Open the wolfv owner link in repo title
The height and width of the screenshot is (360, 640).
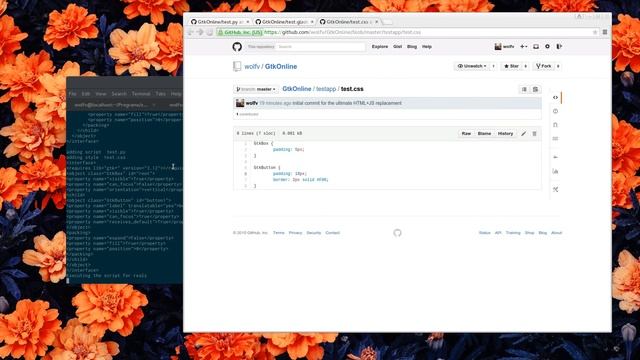[x=252, y=67]
